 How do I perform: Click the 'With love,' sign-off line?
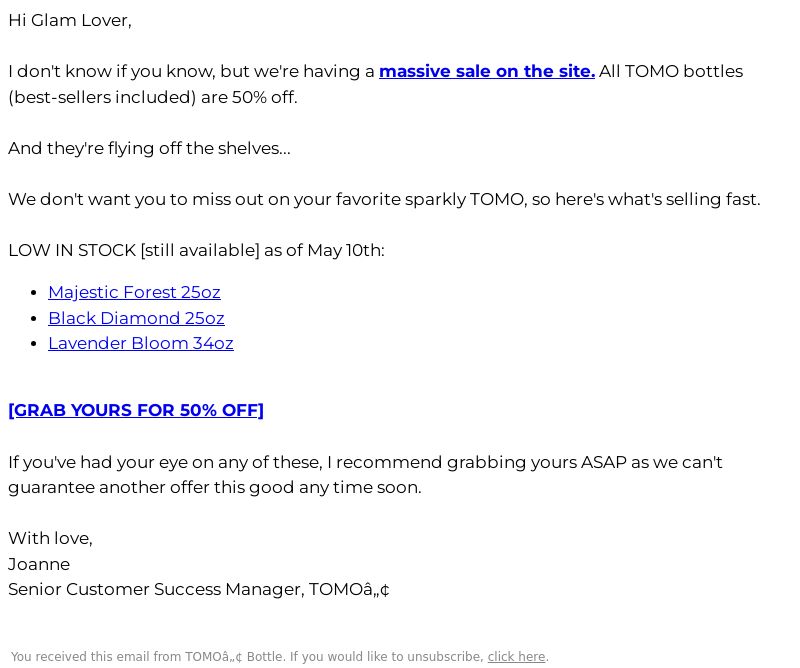tap(51, 538)
